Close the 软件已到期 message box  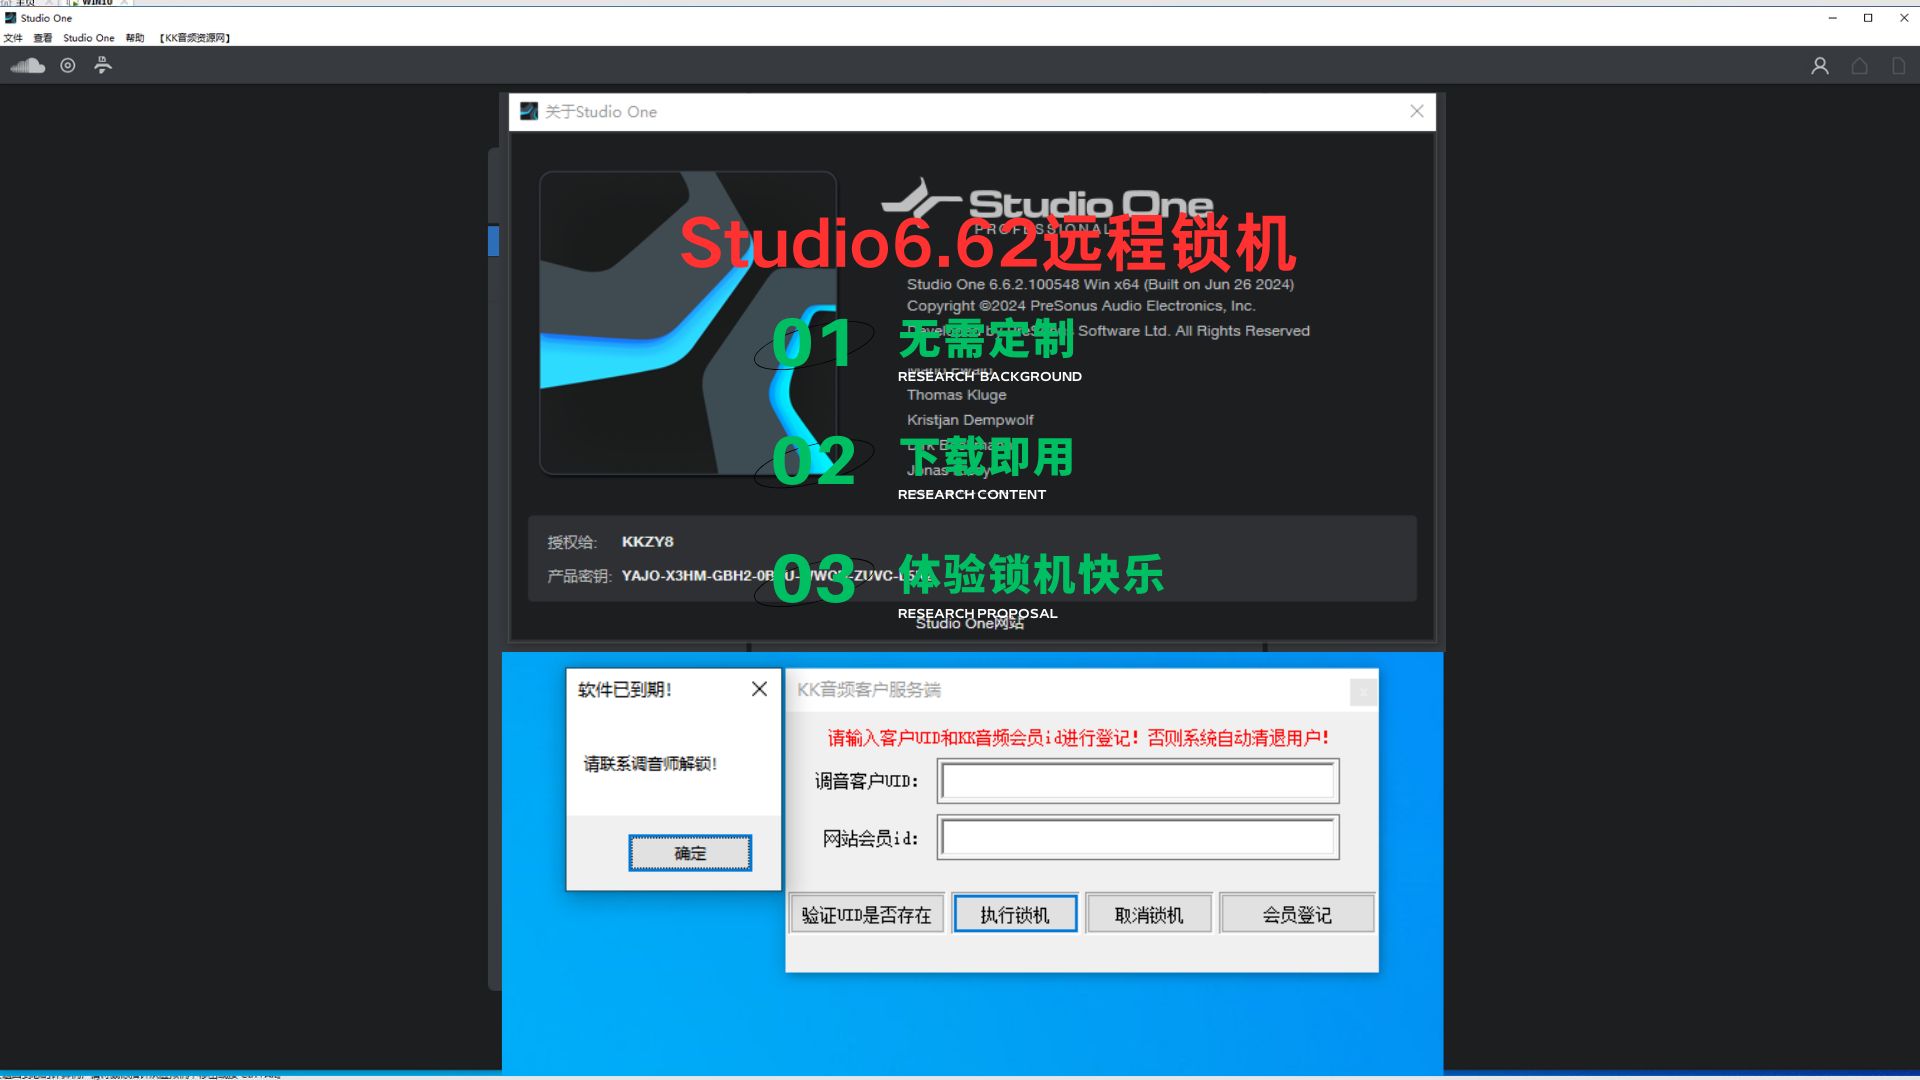click(x=760, y=689)
